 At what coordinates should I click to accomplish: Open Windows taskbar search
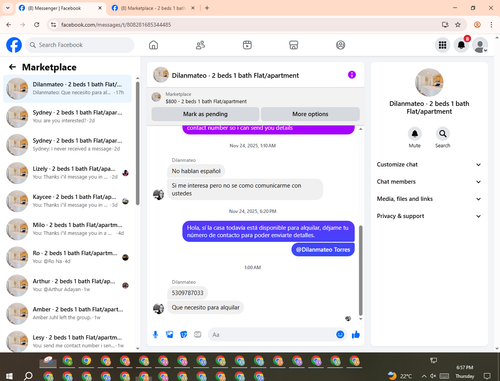click(x=28, y=376)
